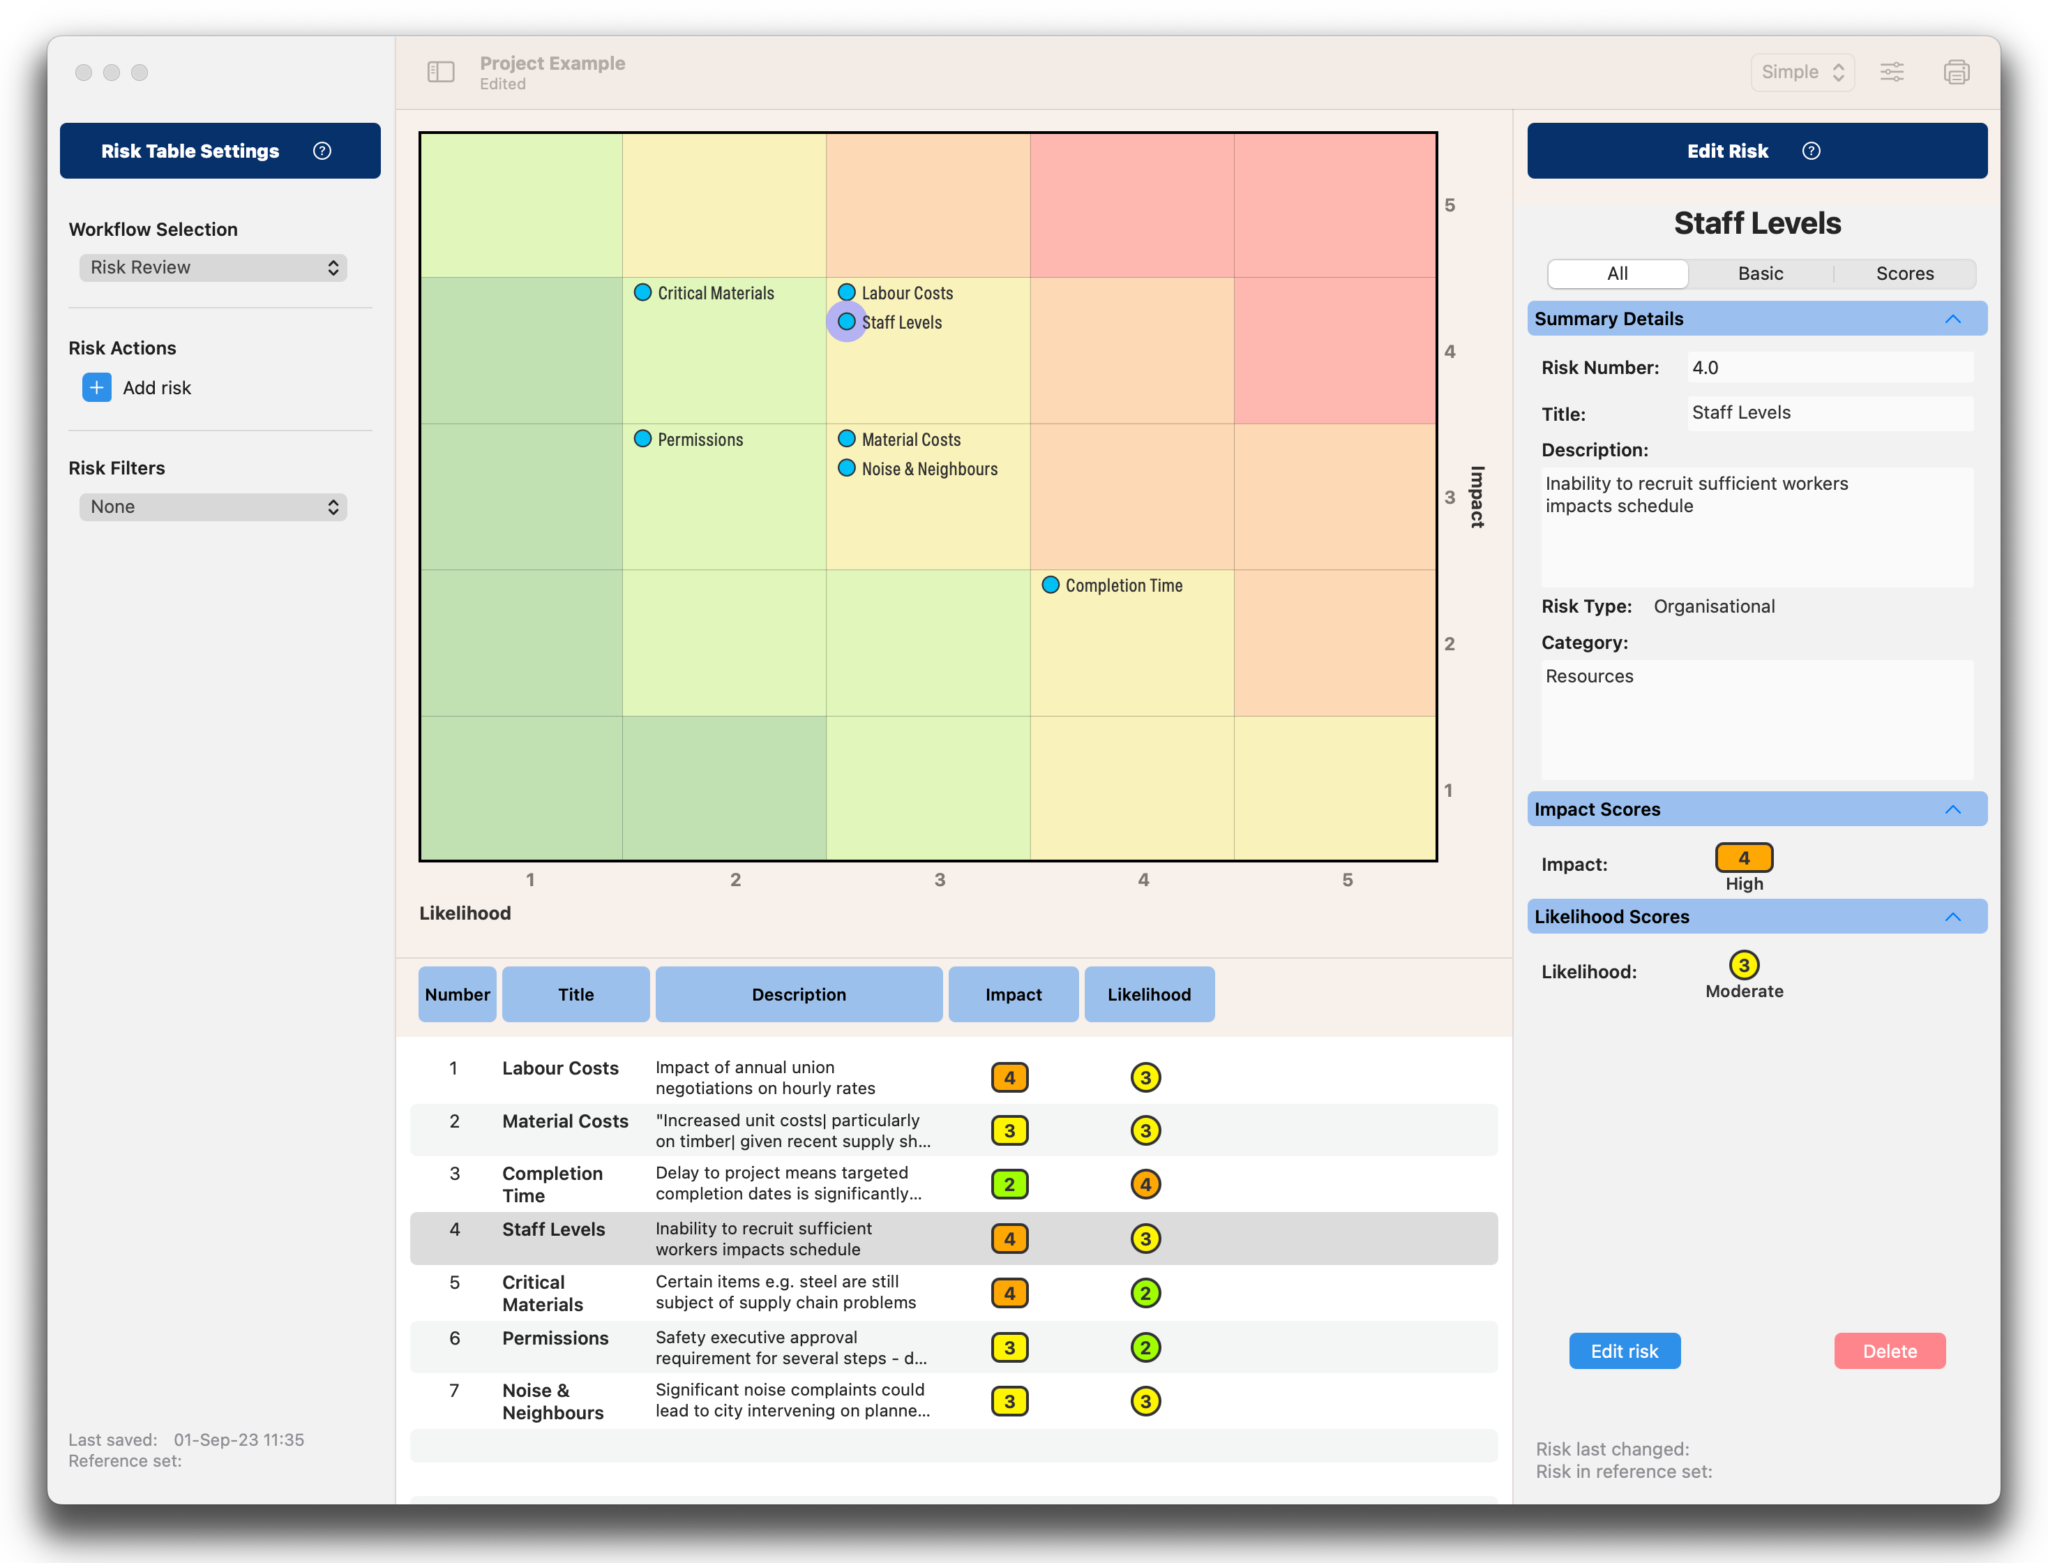Click Completion Time impact badge 2

pyautogui.click(x=1010, y=1185)
